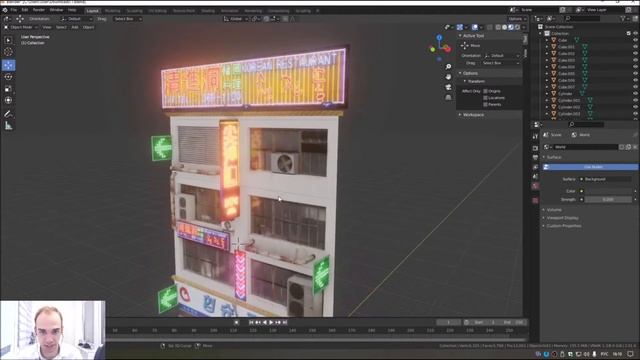Adjust the World Strength slider
The width and height of the screenshot is (640, 360).
click(x=607, y=200)
